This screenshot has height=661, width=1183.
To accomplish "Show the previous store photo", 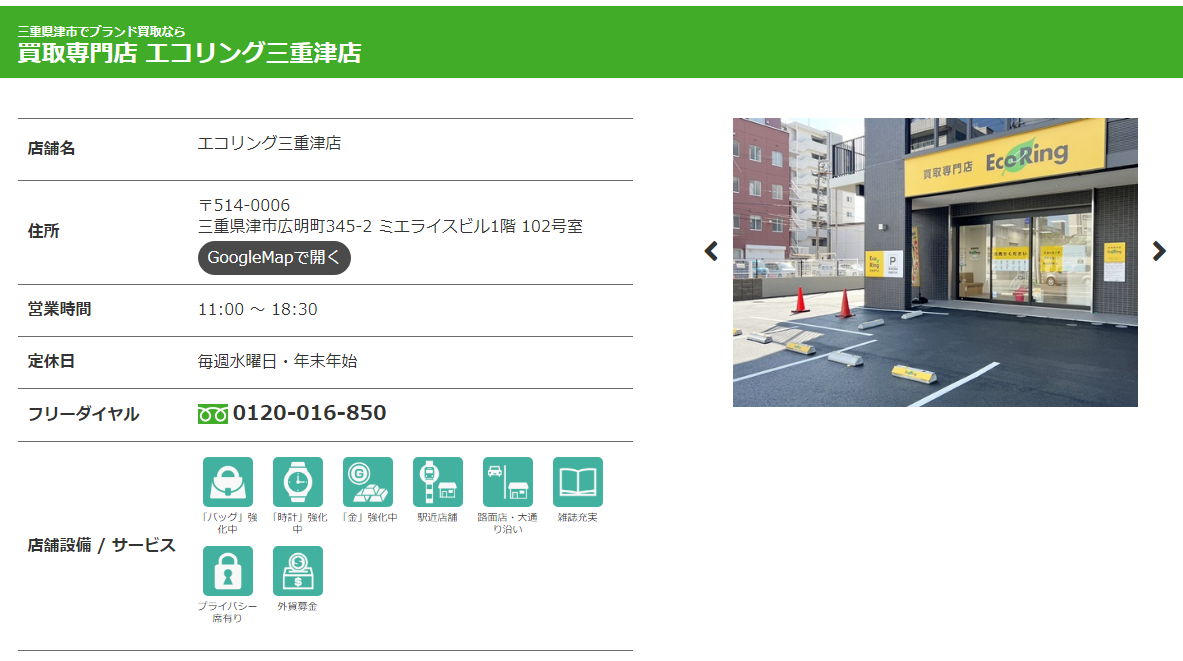I will click(711, 251).
